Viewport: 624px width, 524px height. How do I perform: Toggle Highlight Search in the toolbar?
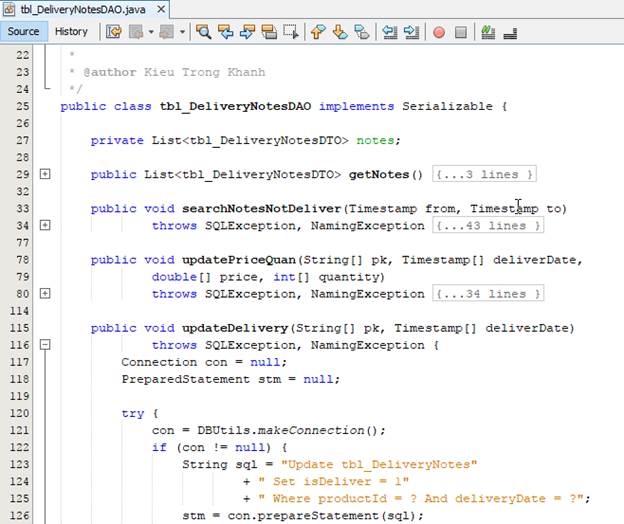point(269,32)
